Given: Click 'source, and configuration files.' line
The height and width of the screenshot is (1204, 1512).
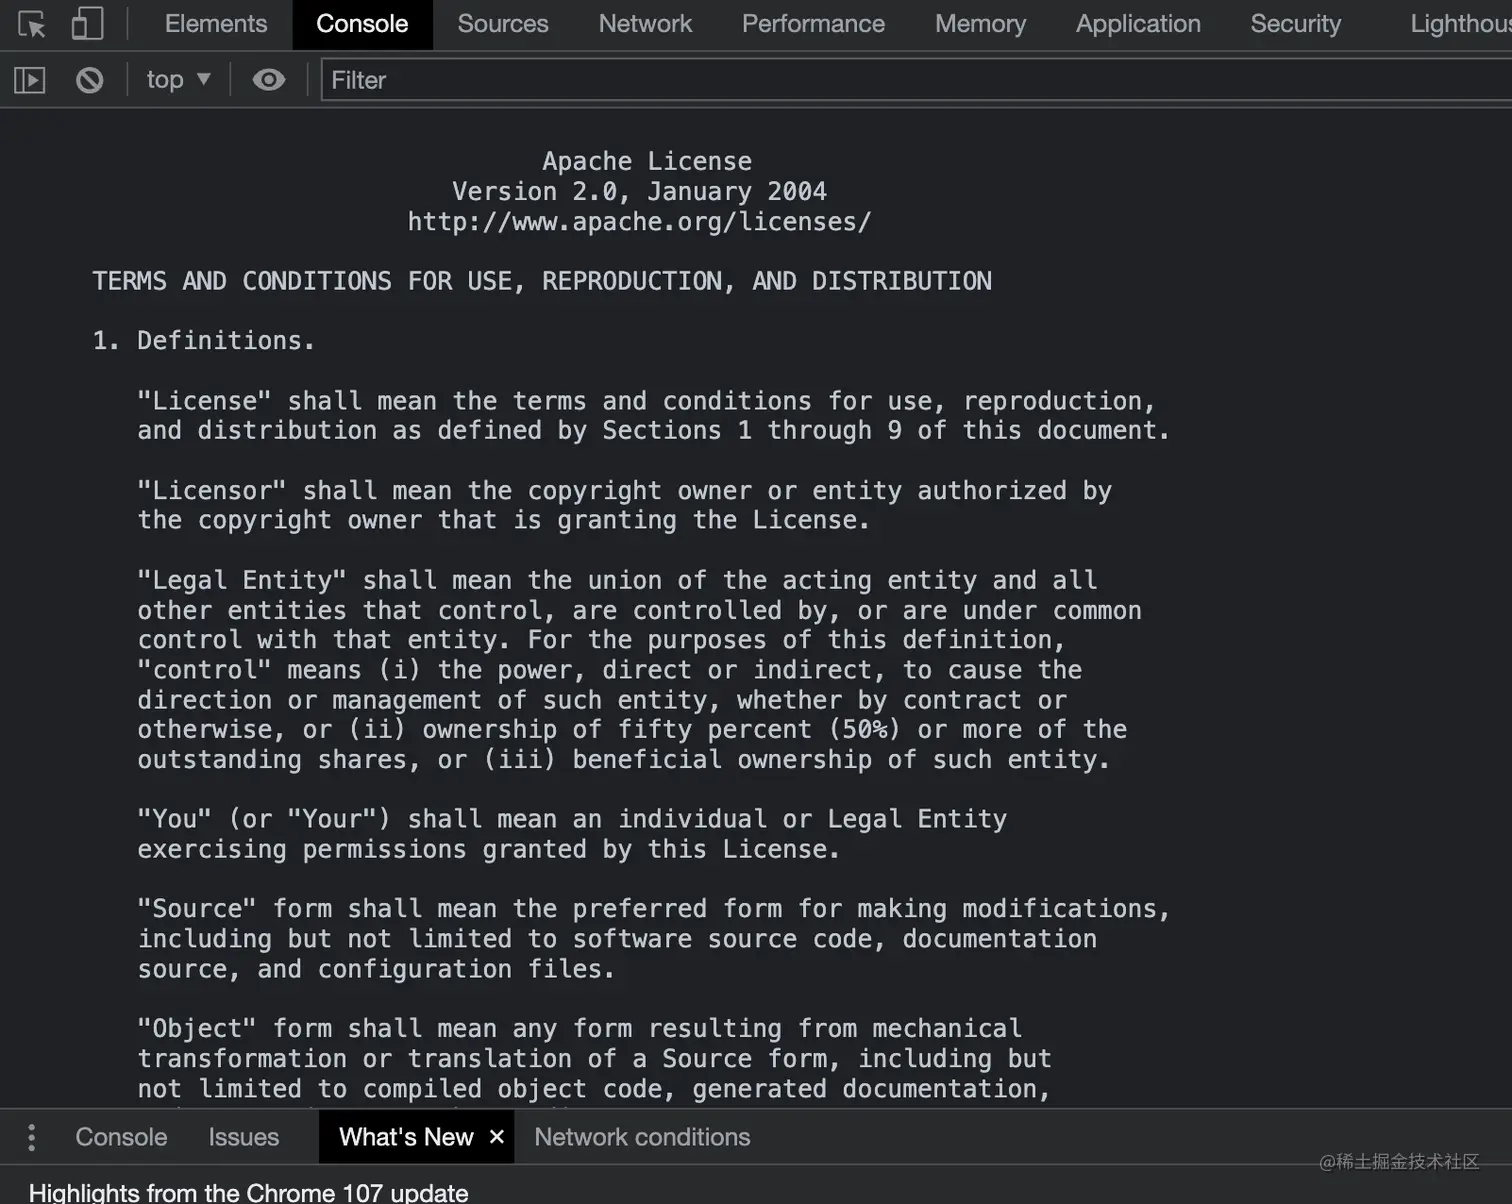Looking at the screenshot, I should pyautogui.click(x=376, y=969).
